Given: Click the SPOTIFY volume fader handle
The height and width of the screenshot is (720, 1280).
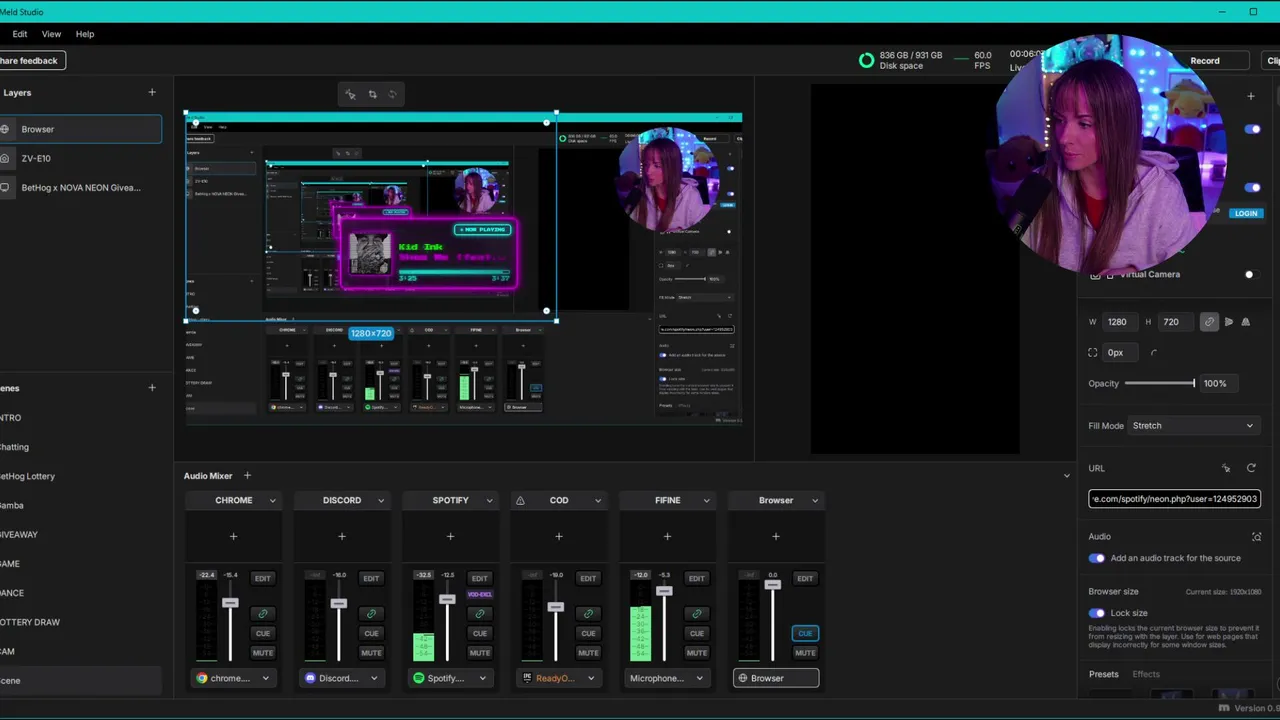Looking at the screenshot, I should [x=447, y=599].
